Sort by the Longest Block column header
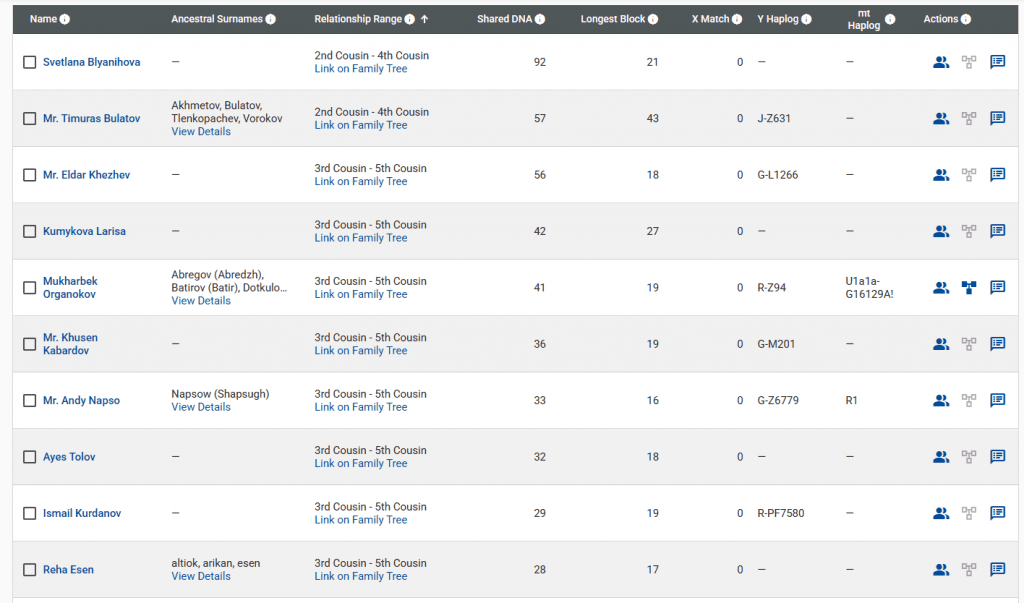 point(613,19)
